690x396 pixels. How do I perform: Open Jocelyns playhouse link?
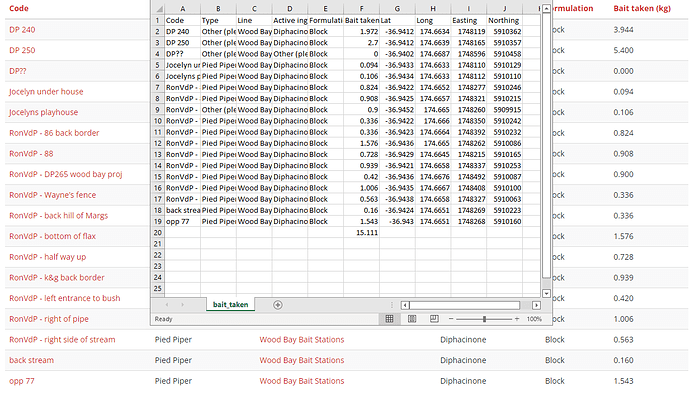[x=44, y=112]
